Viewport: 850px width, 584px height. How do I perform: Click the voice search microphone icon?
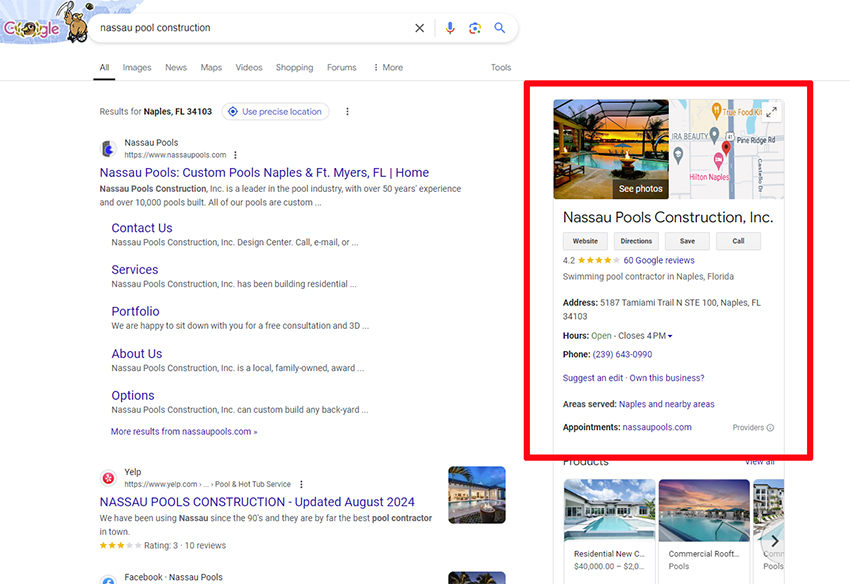pos(450,28)
